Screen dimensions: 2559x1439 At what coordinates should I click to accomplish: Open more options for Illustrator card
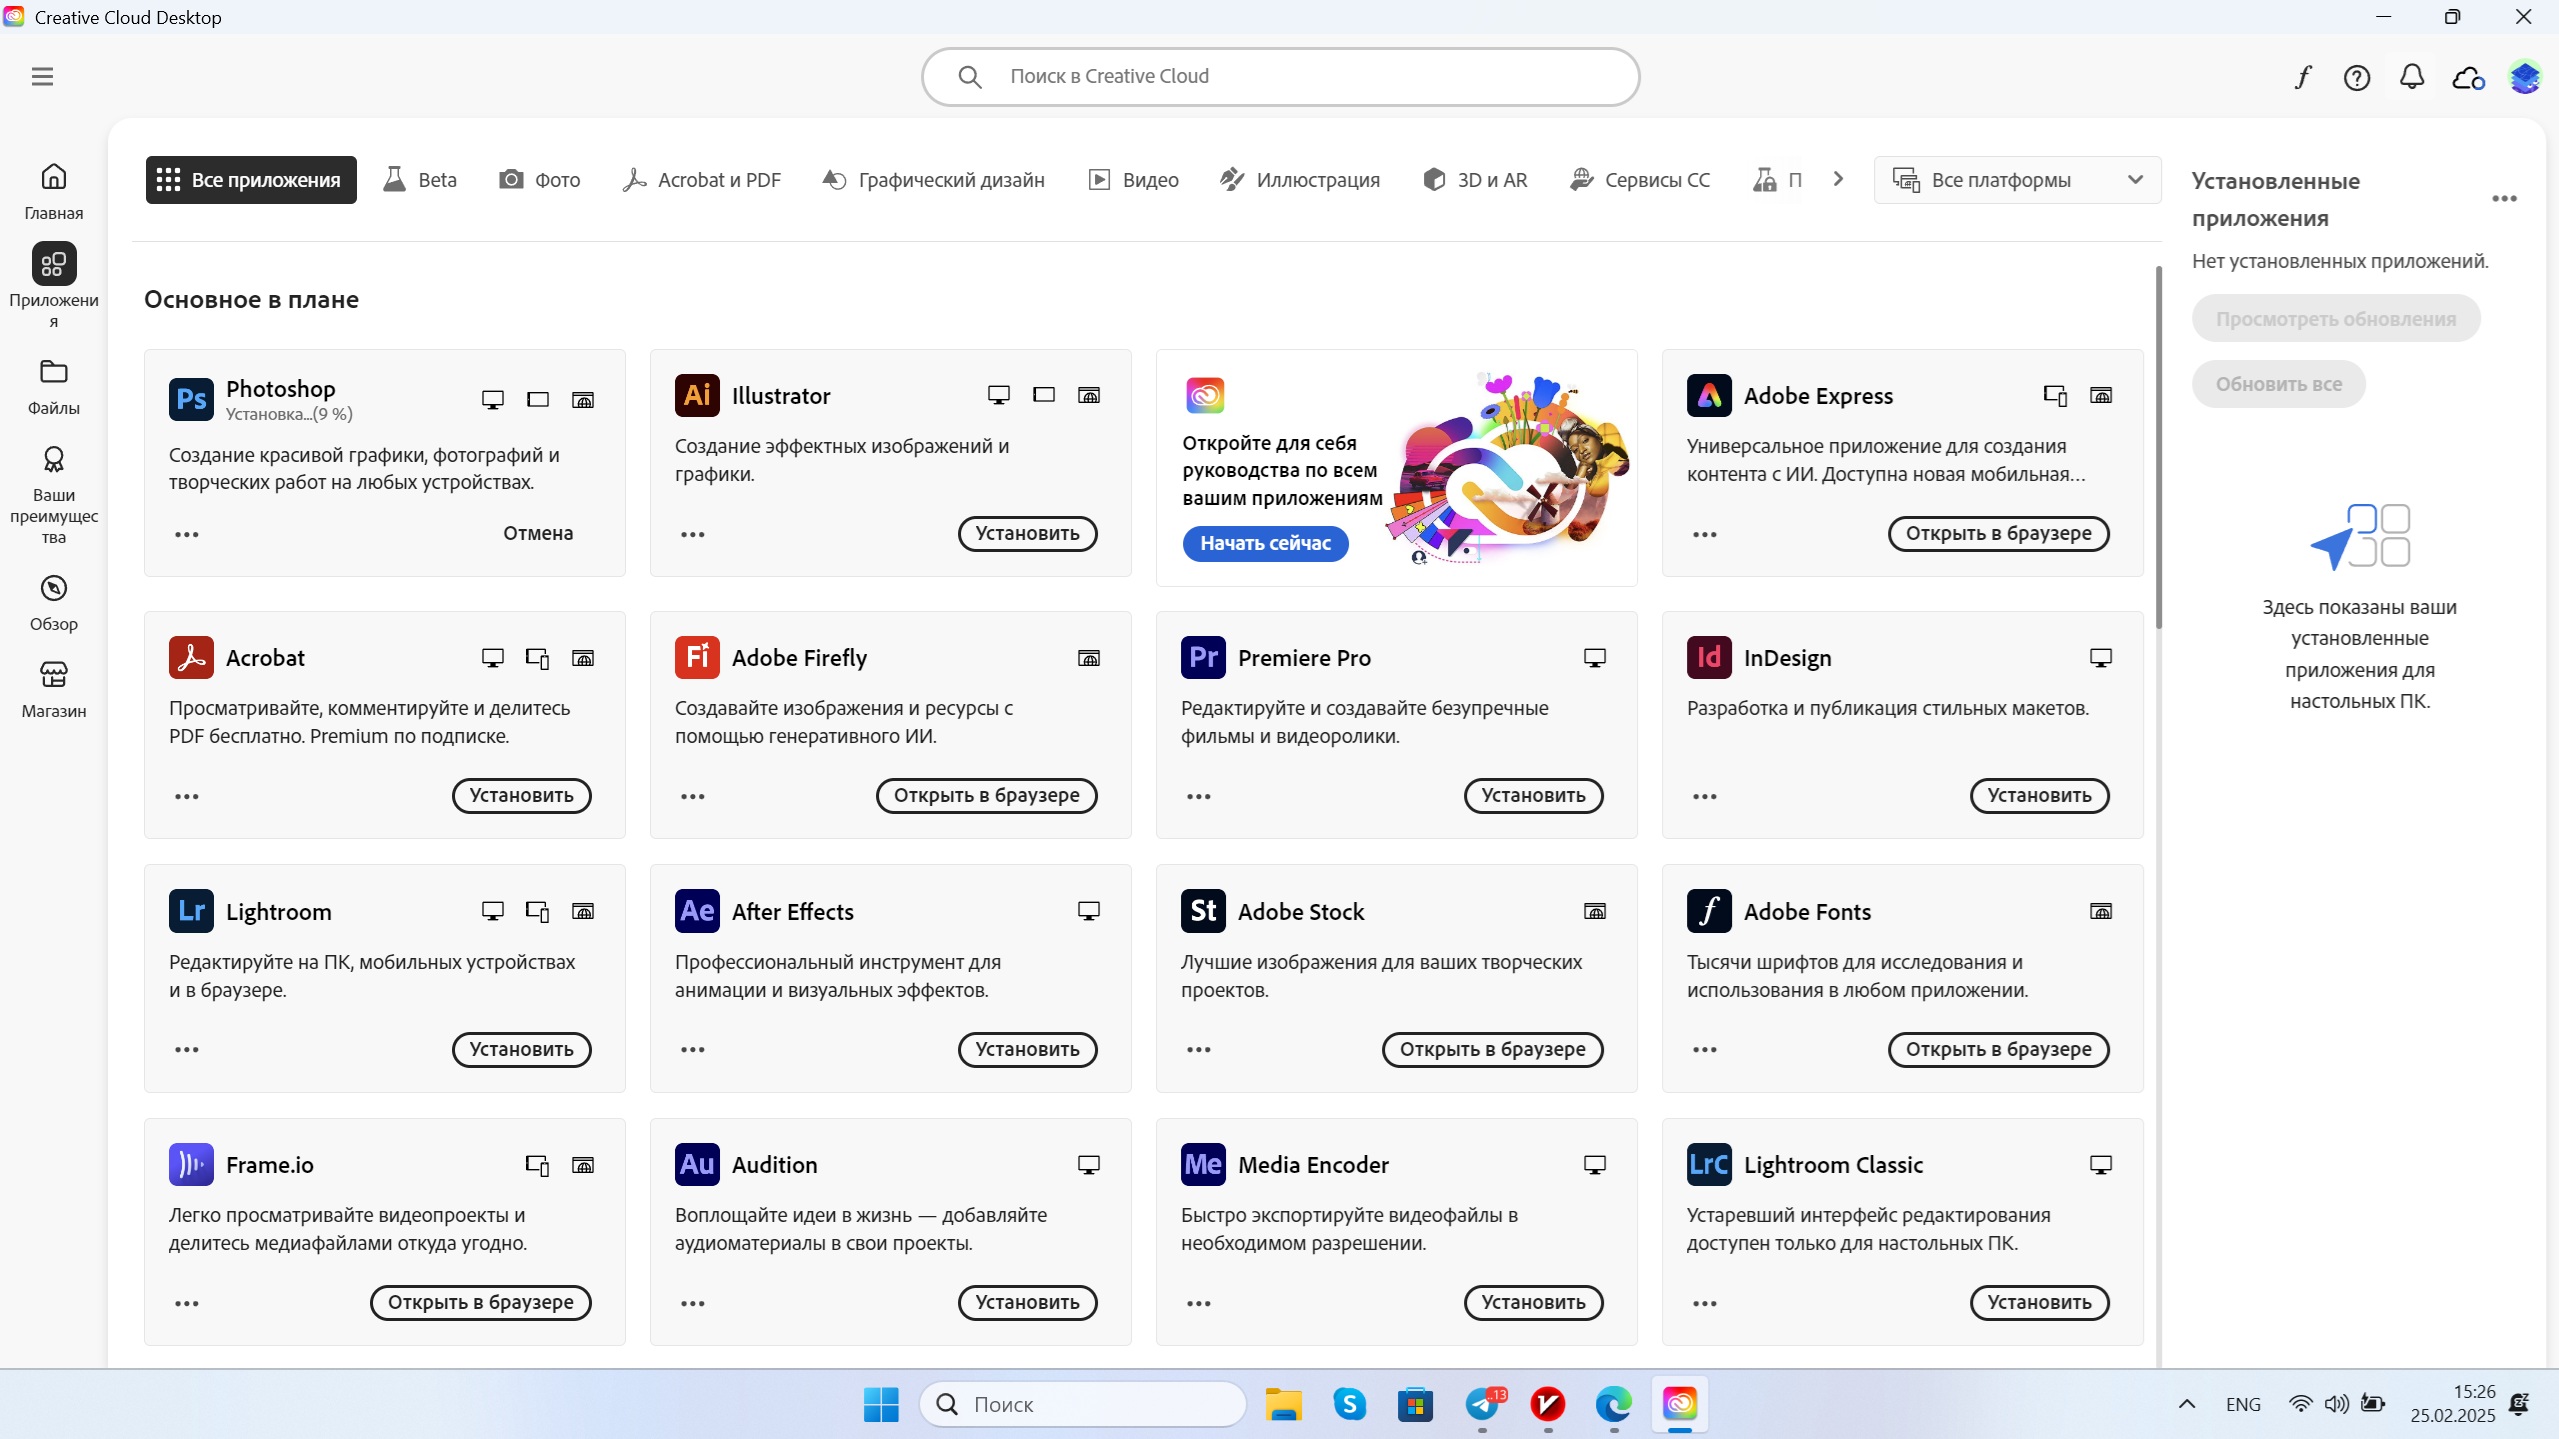[x=692, y=534]
